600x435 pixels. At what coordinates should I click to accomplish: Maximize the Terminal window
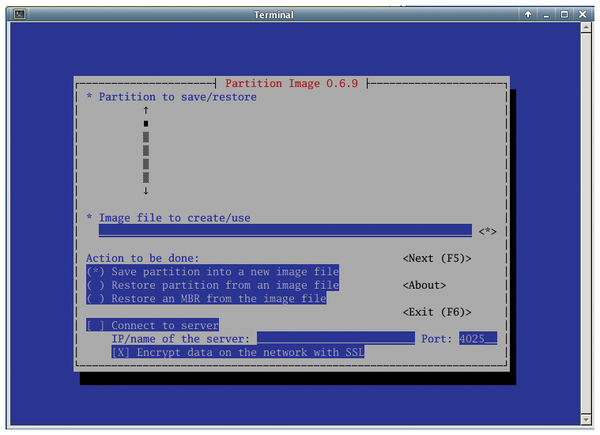(x=564, y=15)
